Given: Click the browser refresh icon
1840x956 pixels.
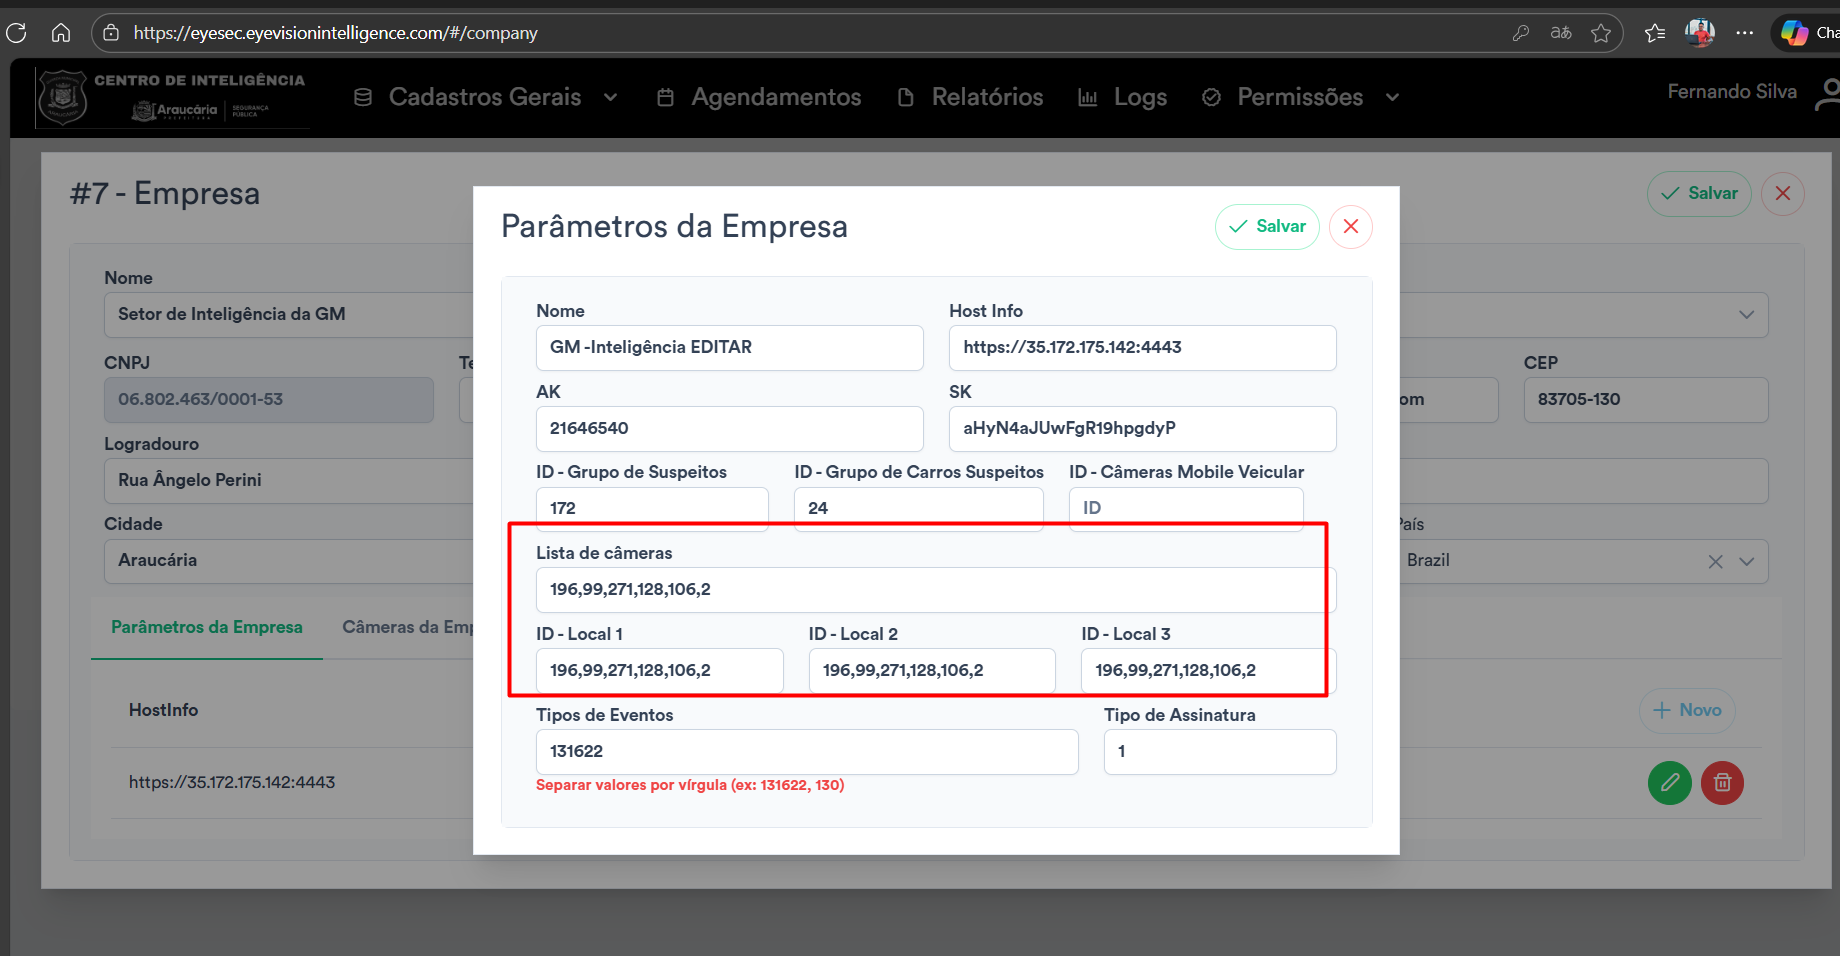Looking at the screenshot, I should tap(17, 33).
